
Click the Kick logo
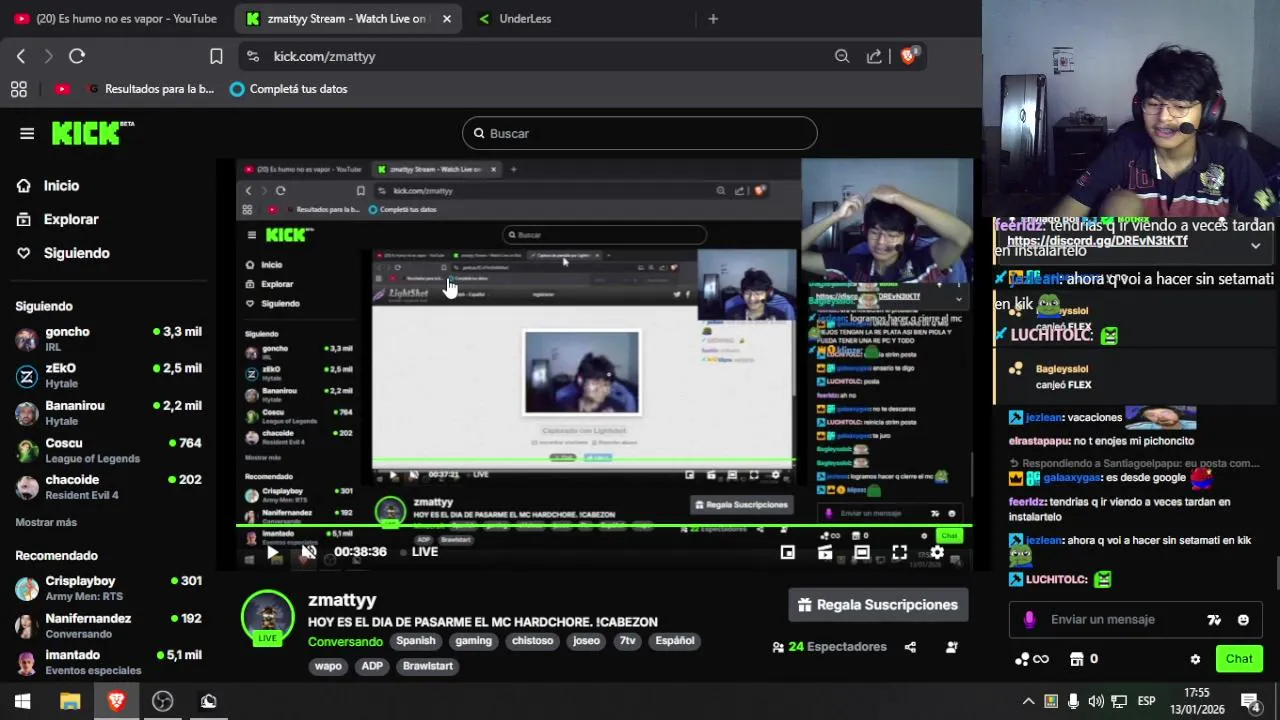pos(92,133)
